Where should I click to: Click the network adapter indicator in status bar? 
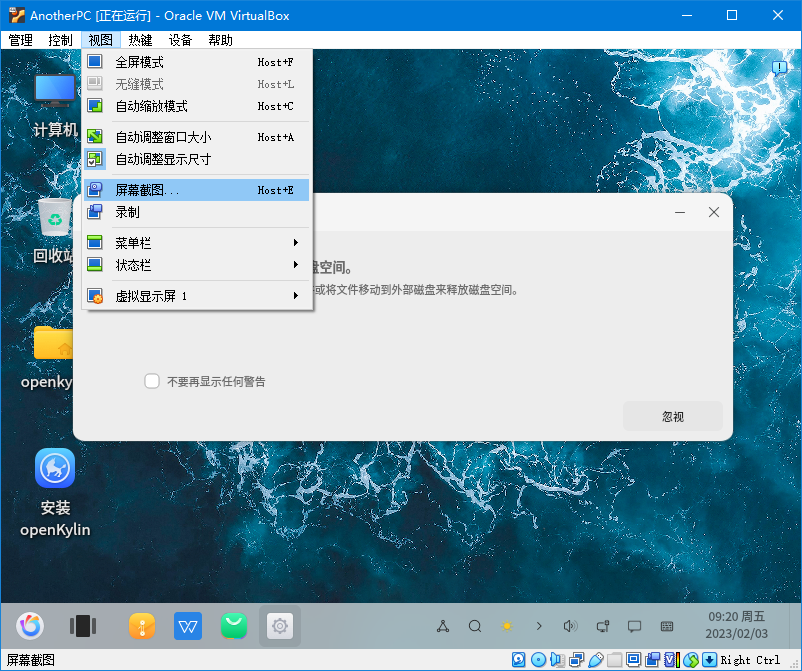(x=576, y=660)
